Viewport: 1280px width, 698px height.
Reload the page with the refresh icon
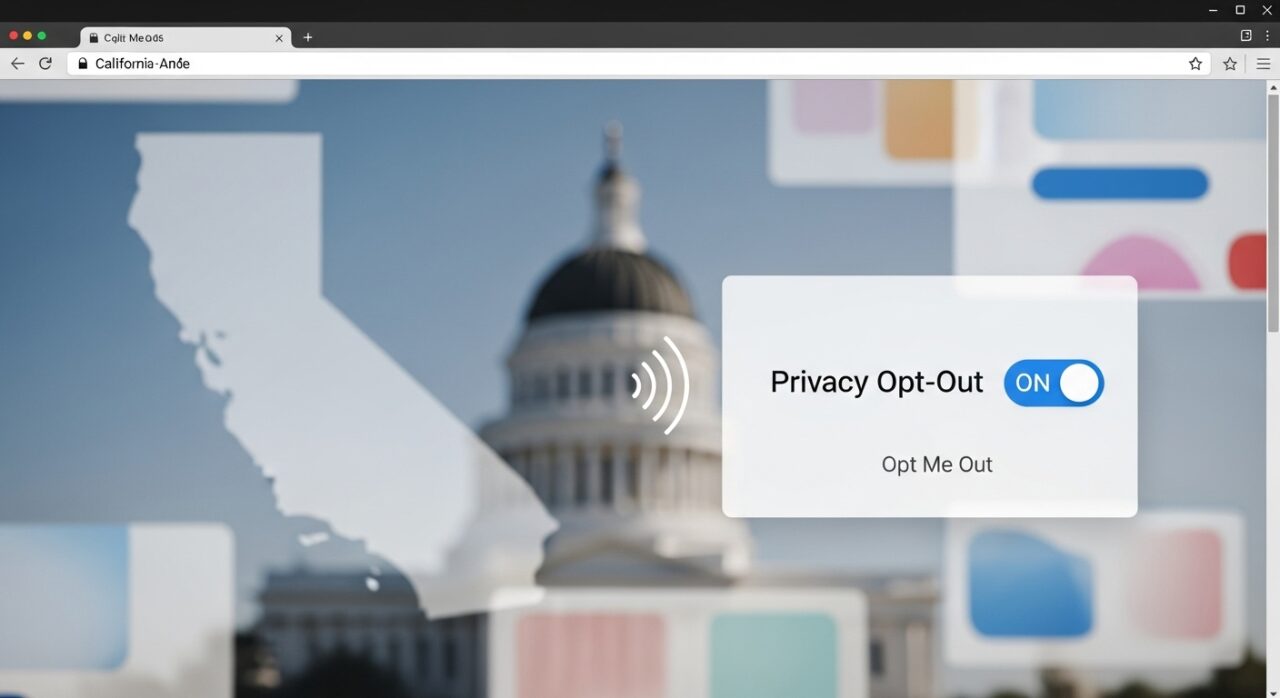pyautogui.click(x=45, y=63)
